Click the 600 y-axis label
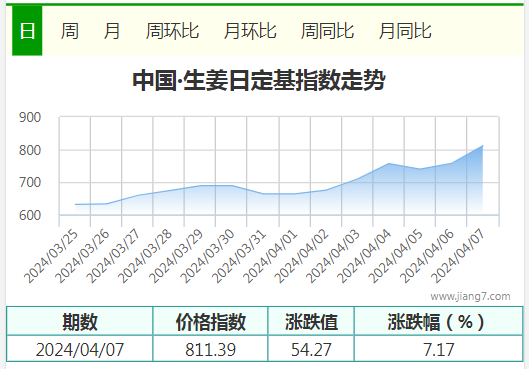This screenshot has width=529, height=369. click(30, 215)
